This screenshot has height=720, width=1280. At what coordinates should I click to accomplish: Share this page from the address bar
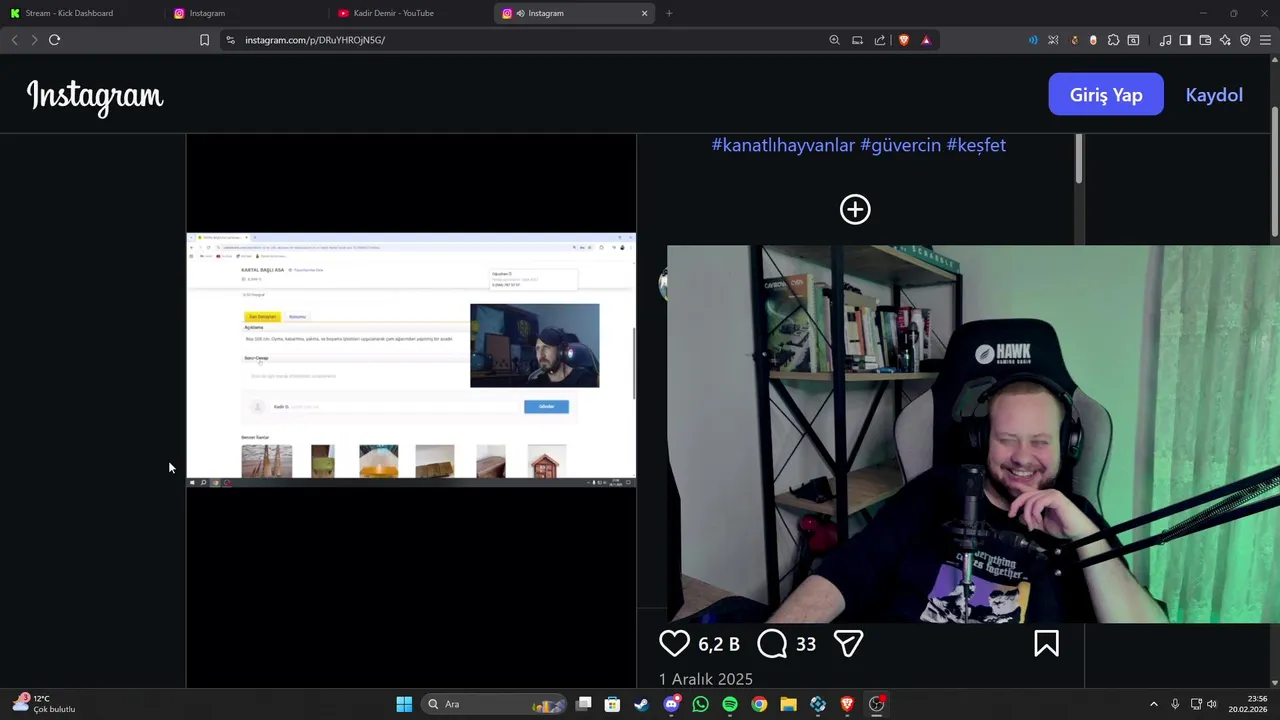(x=880, y=40)
